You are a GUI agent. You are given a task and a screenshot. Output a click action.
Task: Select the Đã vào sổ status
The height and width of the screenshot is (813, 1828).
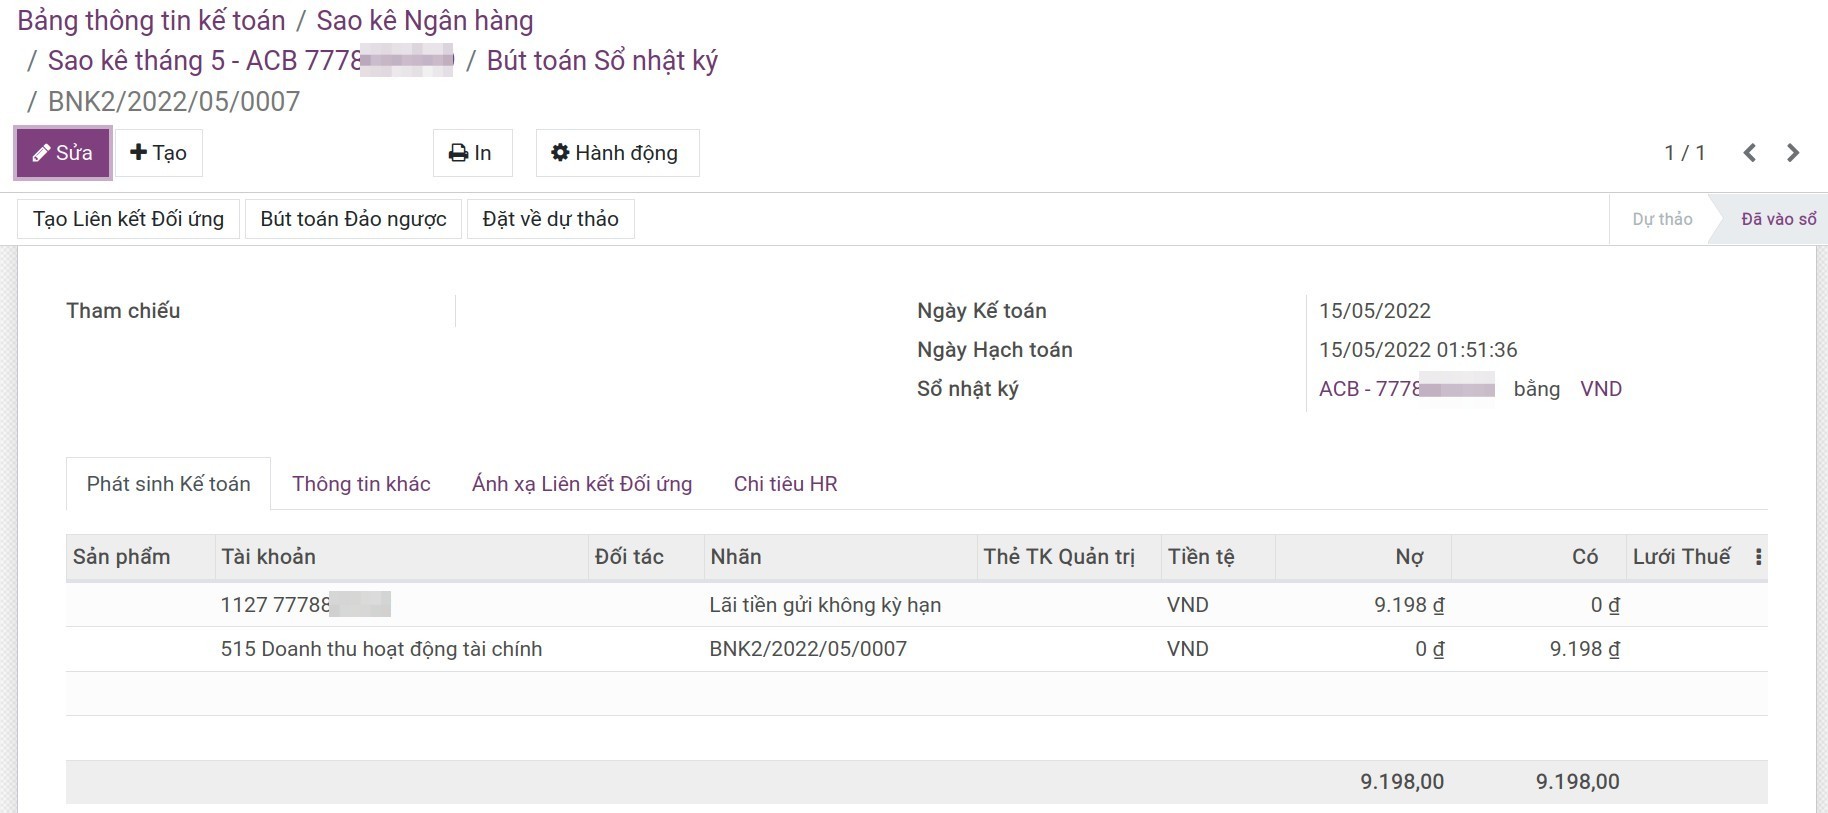pos(1778,219)
